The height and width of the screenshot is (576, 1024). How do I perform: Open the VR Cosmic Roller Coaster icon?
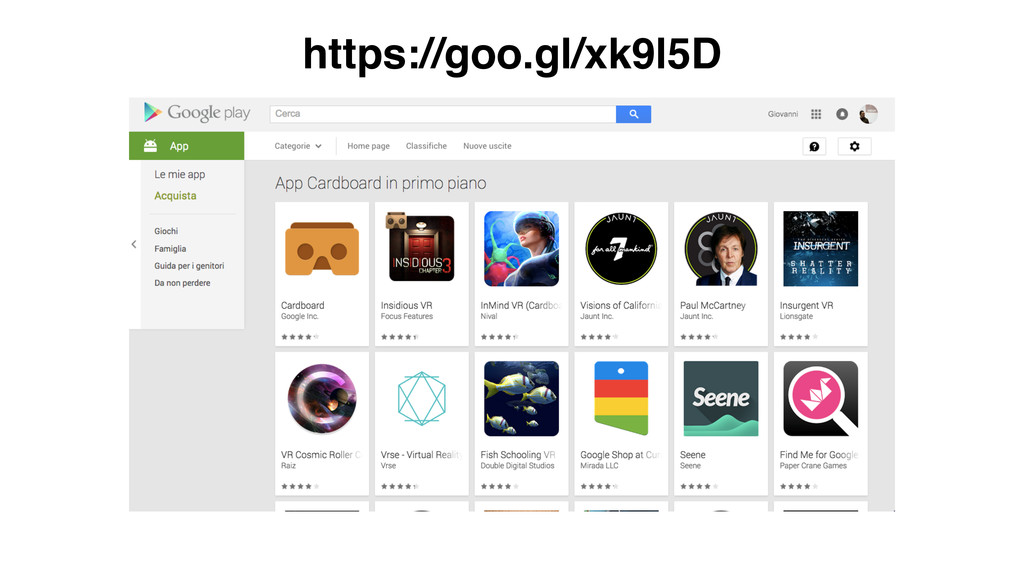click(322, 398)
